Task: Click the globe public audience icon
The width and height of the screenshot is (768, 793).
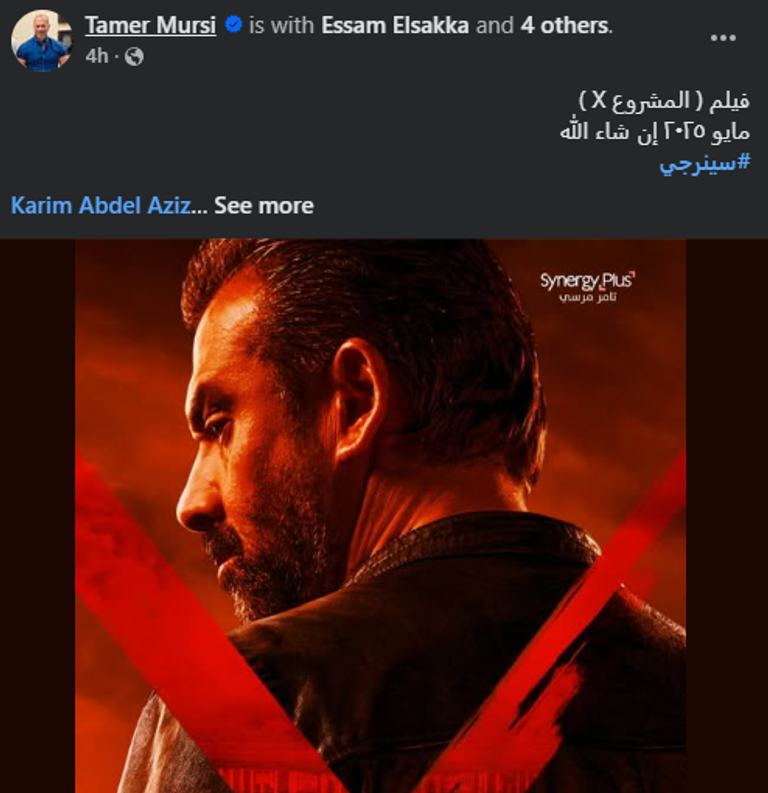Action: click(134, 57)
